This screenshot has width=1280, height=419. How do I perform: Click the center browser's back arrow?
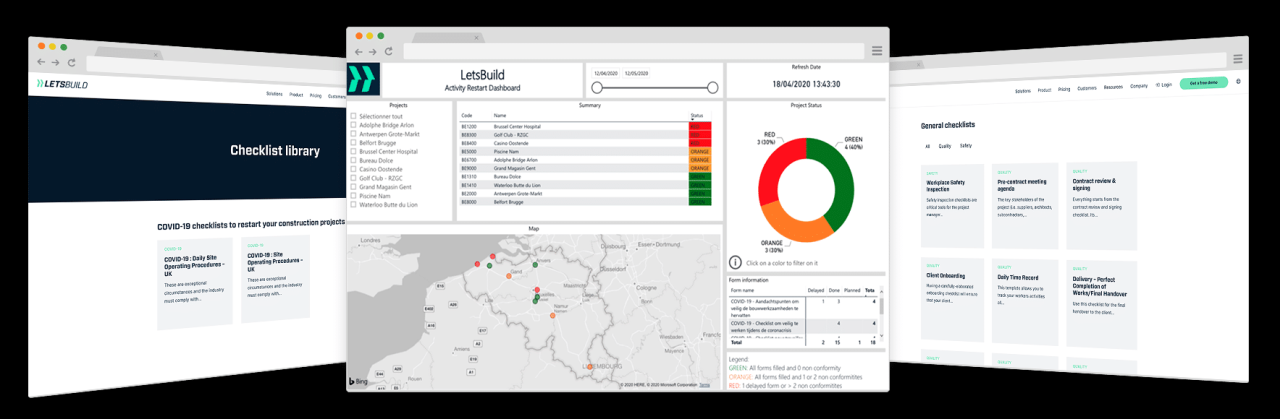pos(359,51)
